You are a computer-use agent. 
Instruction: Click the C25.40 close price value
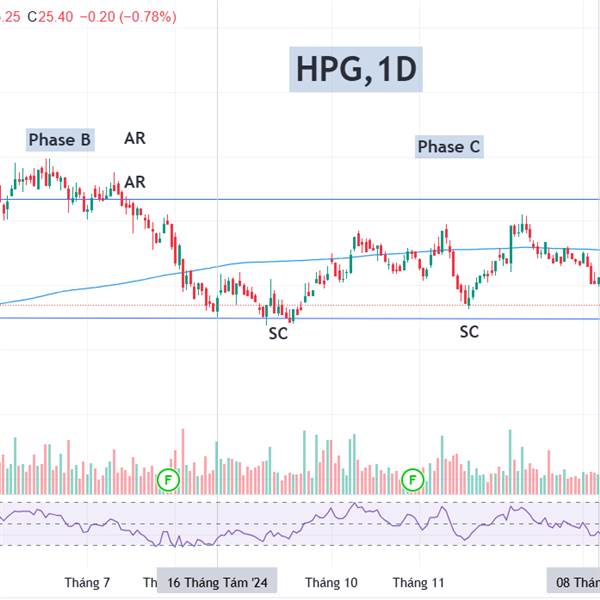point(50,17)
